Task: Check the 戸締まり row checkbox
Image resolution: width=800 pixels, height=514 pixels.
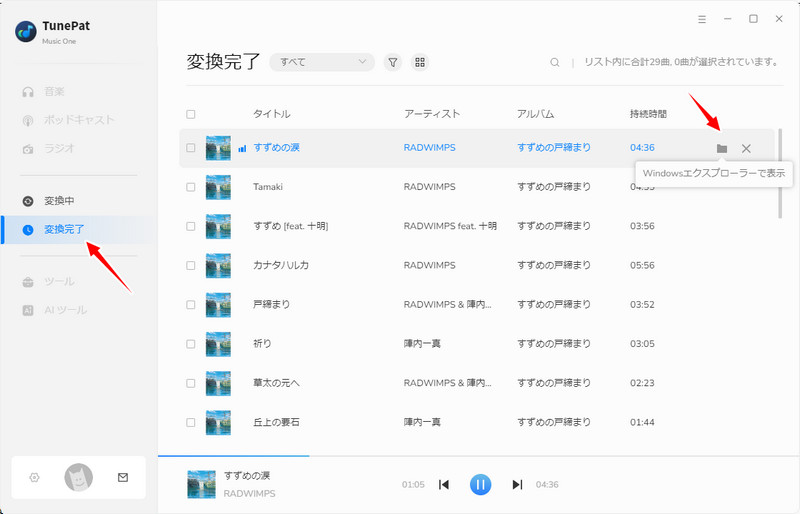Action: tap(191, 305)
